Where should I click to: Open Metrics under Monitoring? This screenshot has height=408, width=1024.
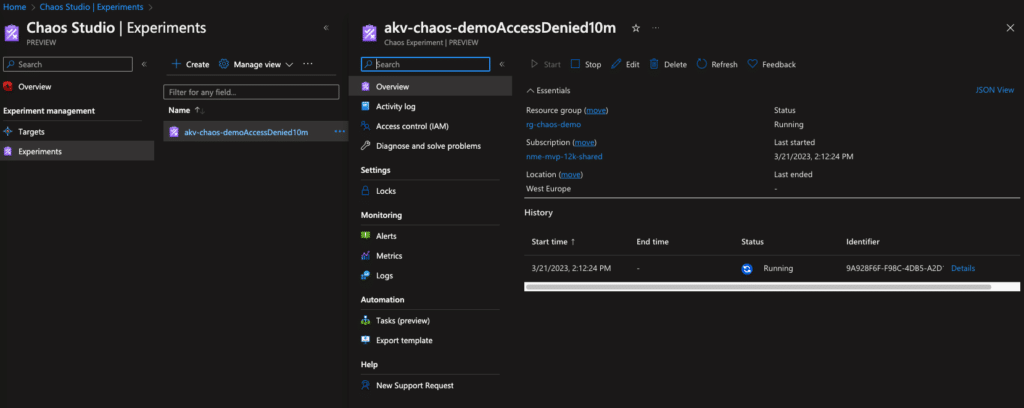tap(389, 256)
